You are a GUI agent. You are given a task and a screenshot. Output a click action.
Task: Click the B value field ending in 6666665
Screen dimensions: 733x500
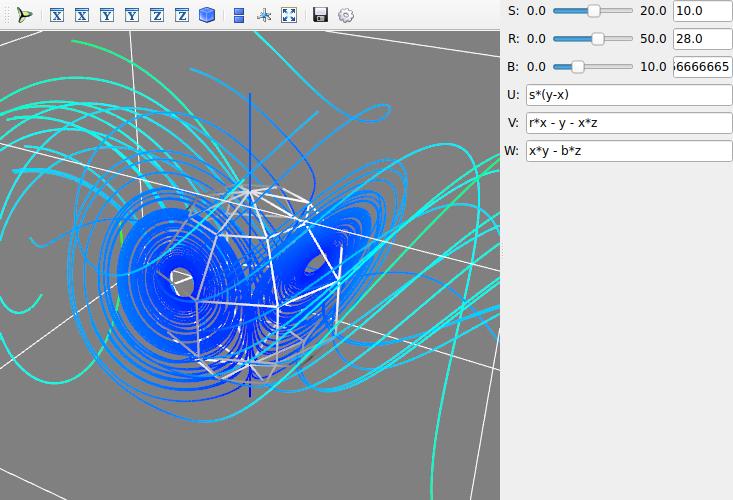[703, 67]
